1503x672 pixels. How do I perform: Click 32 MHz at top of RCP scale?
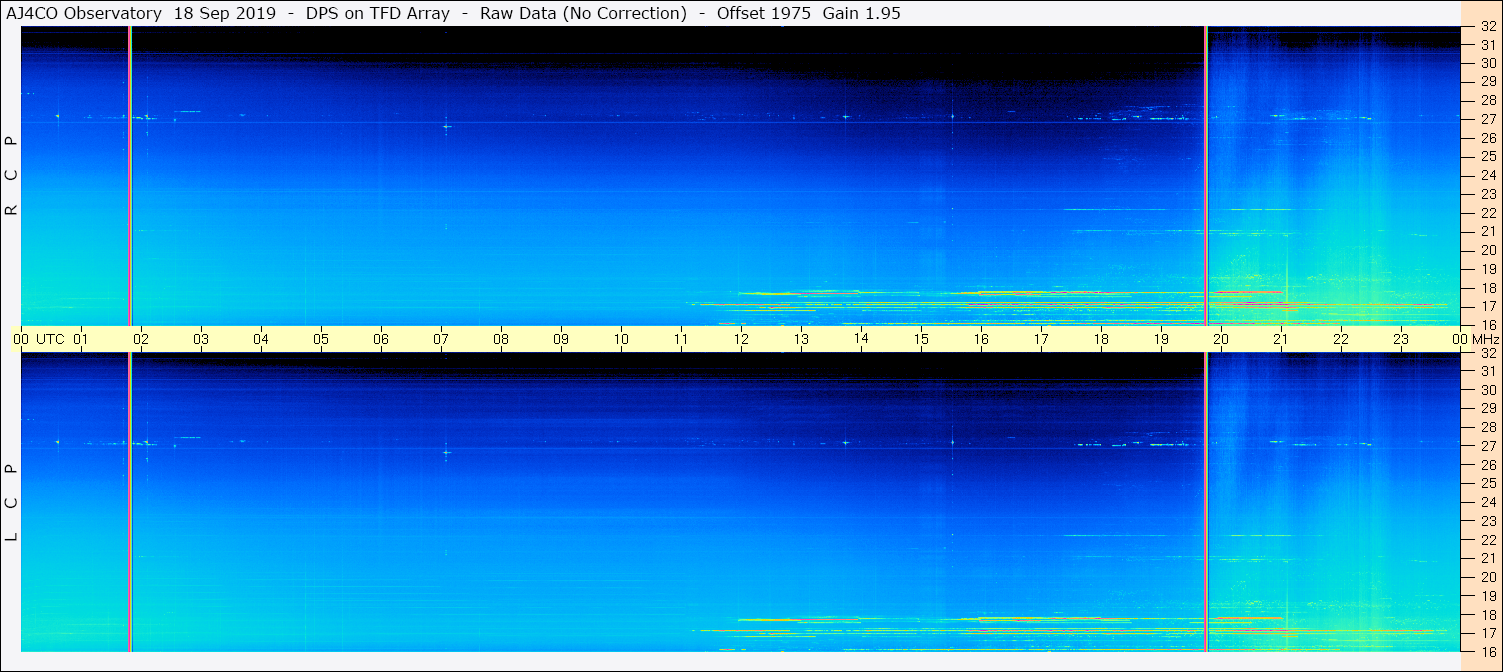click(x=1487, y=27)
